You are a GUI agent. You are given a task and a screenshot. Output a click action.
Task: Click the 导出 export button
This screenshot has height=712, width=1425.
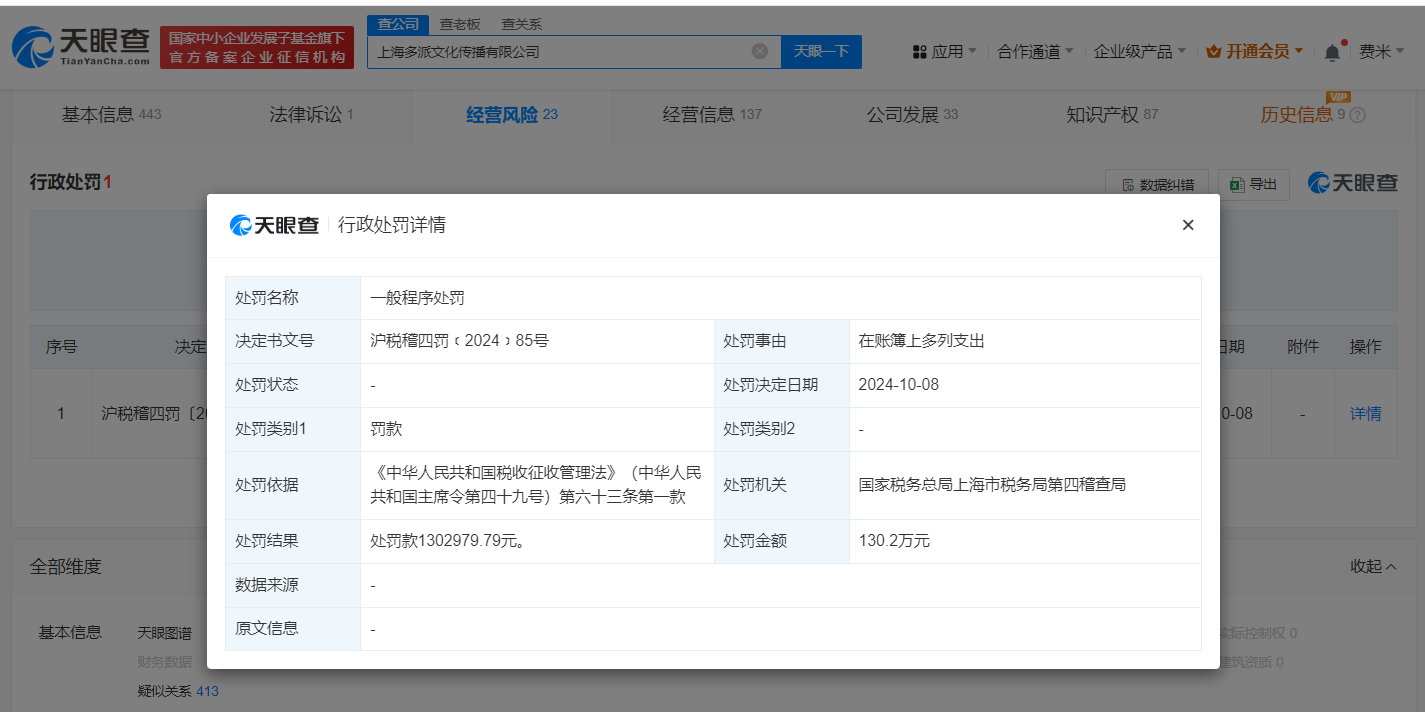1254,184
